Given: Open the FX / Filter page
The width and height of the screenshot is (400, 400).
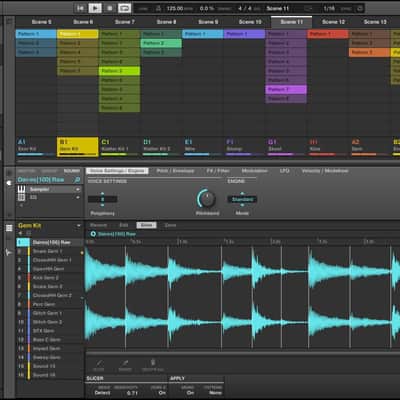Looking at the screenshot, I should [218, 171].
